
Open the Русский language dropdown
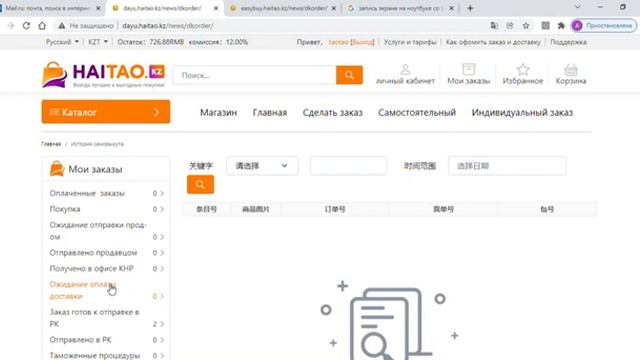coord(62,42)
